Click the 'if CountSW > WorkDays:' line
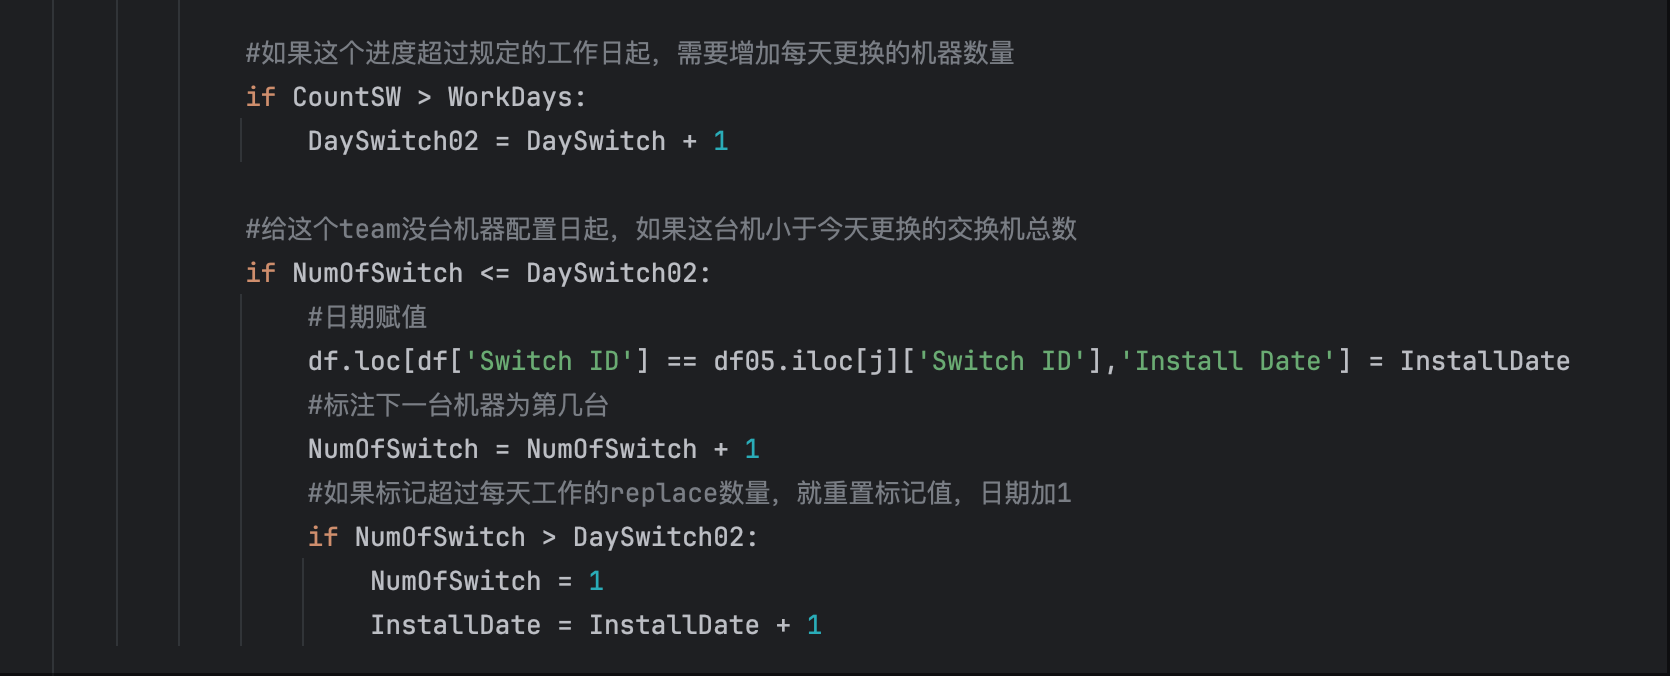Image resolution: width=1670 pixels, height=676 pixels. 416,97
